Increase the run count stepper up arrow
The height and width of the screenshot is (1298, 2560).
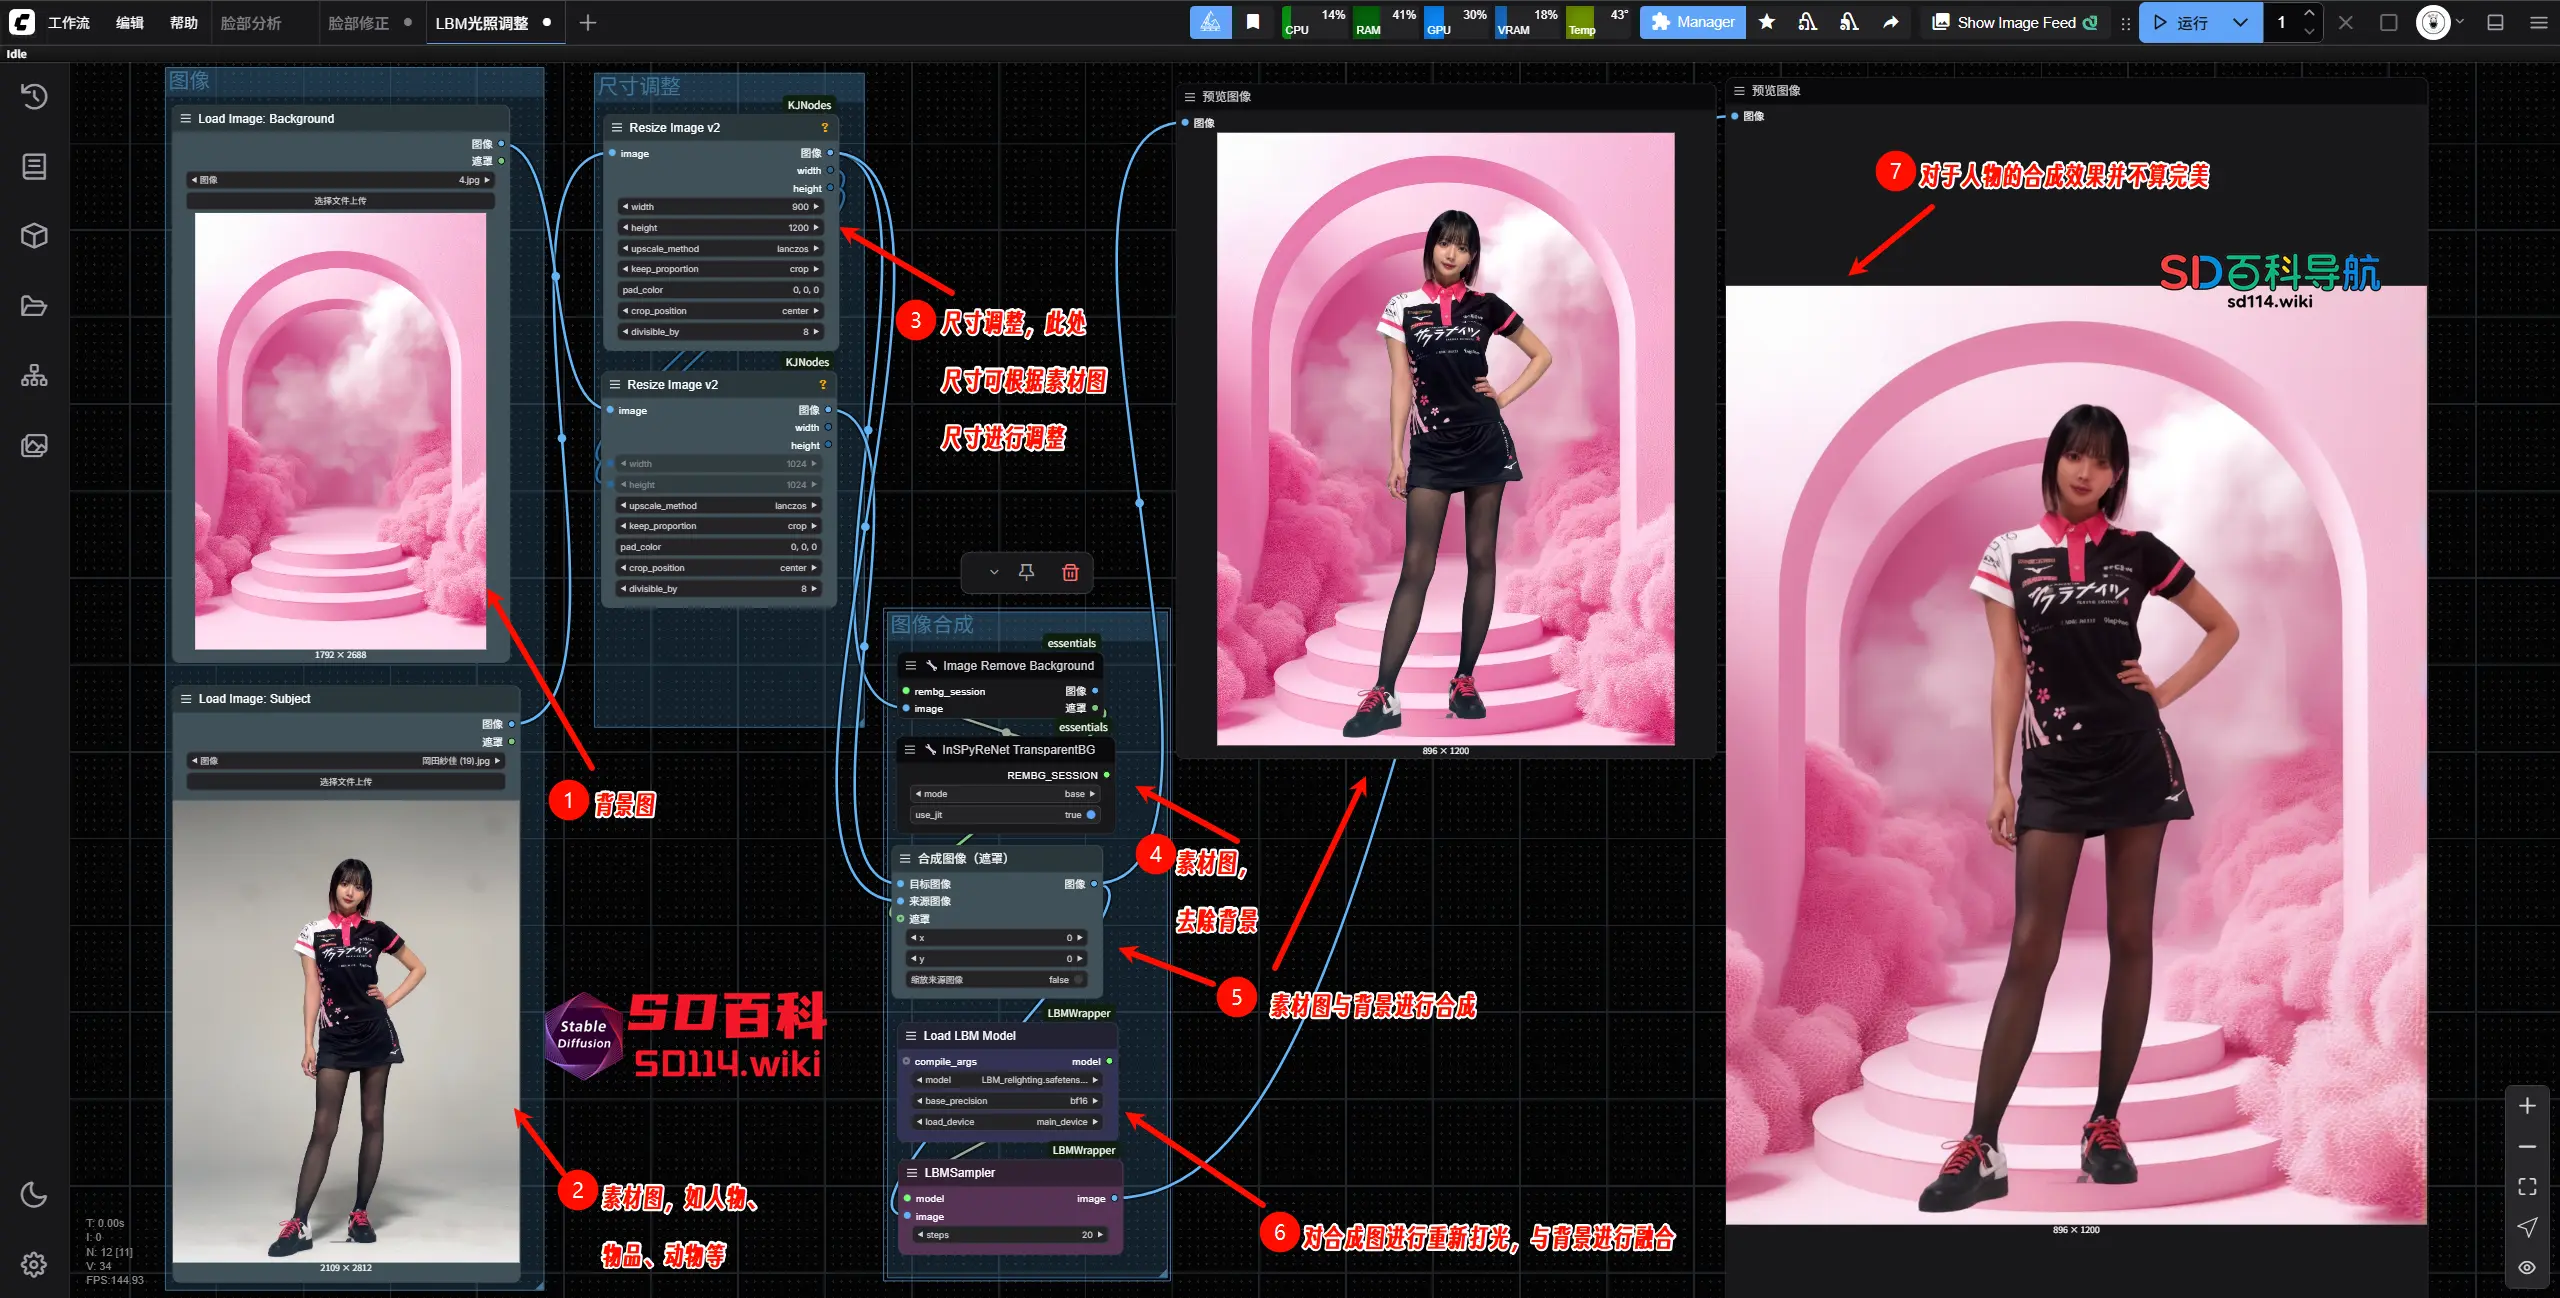coord(2309,13)
